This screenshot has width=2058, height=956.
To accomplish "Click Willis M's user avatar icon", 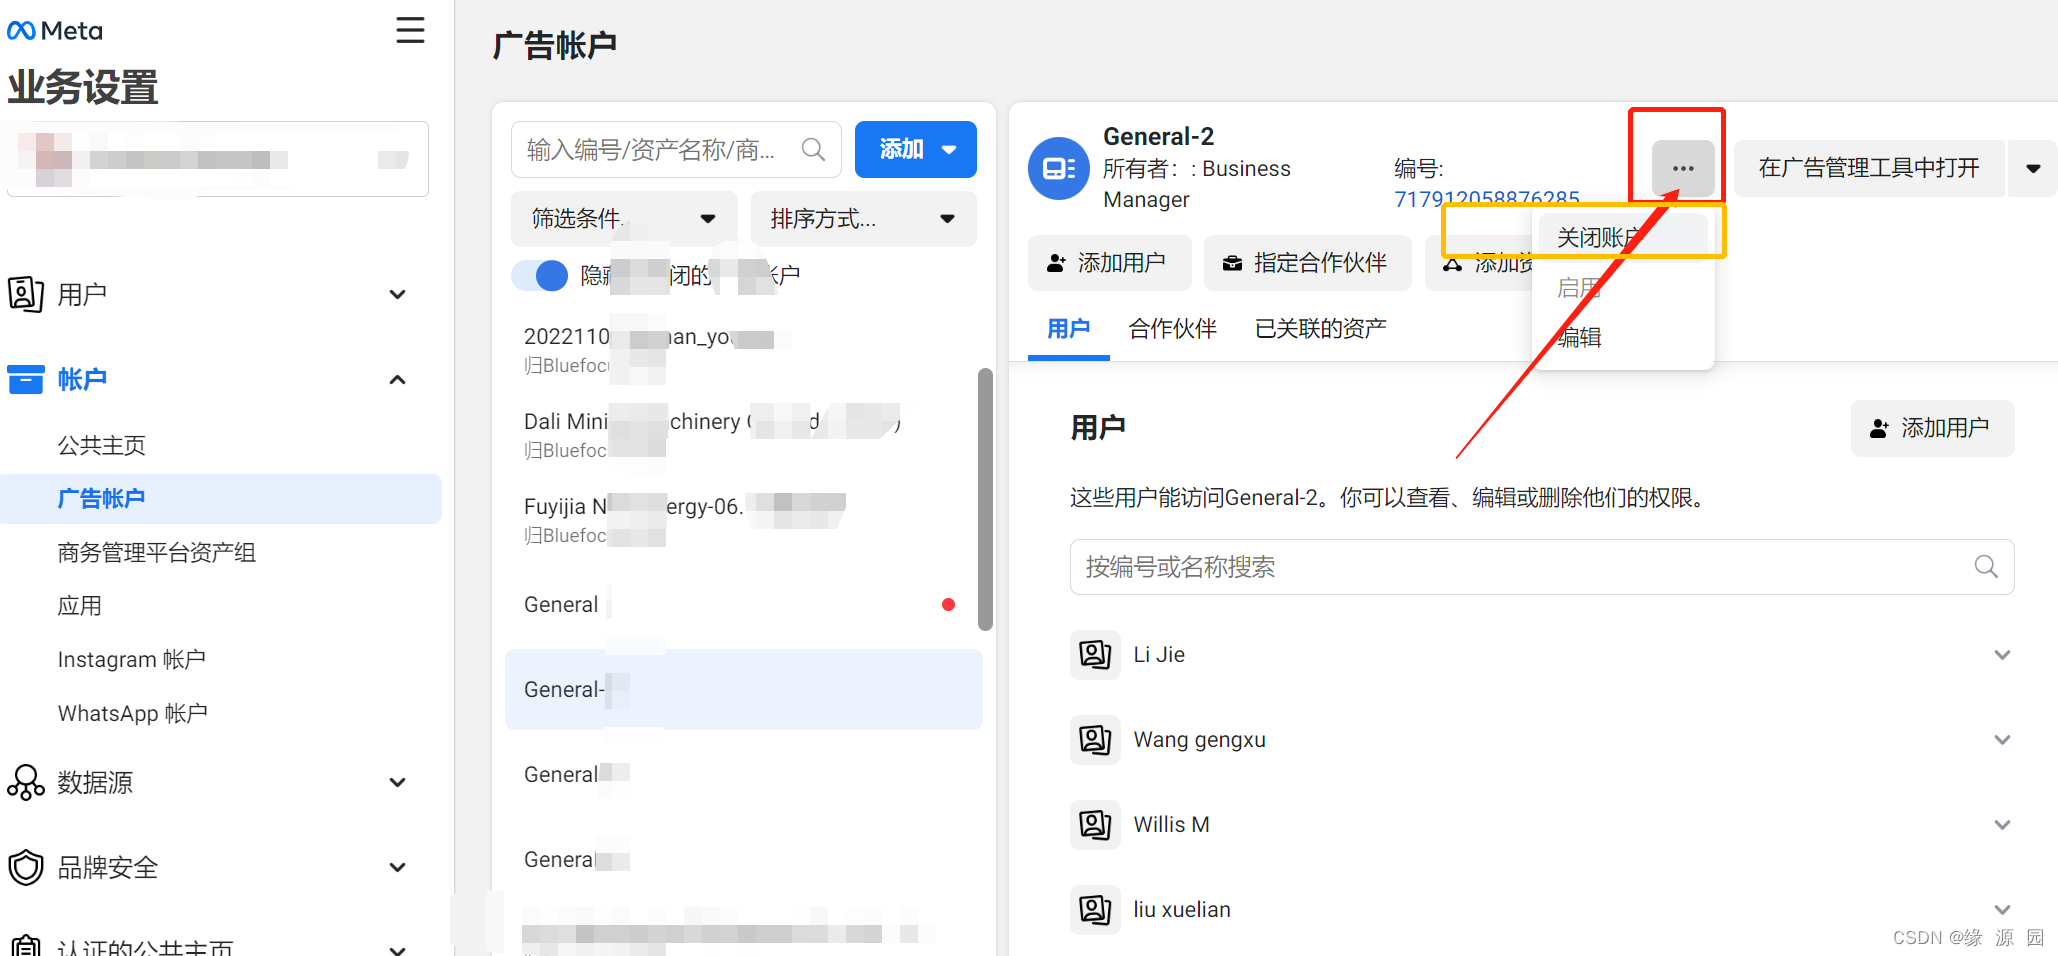I will coord(1095,825).
